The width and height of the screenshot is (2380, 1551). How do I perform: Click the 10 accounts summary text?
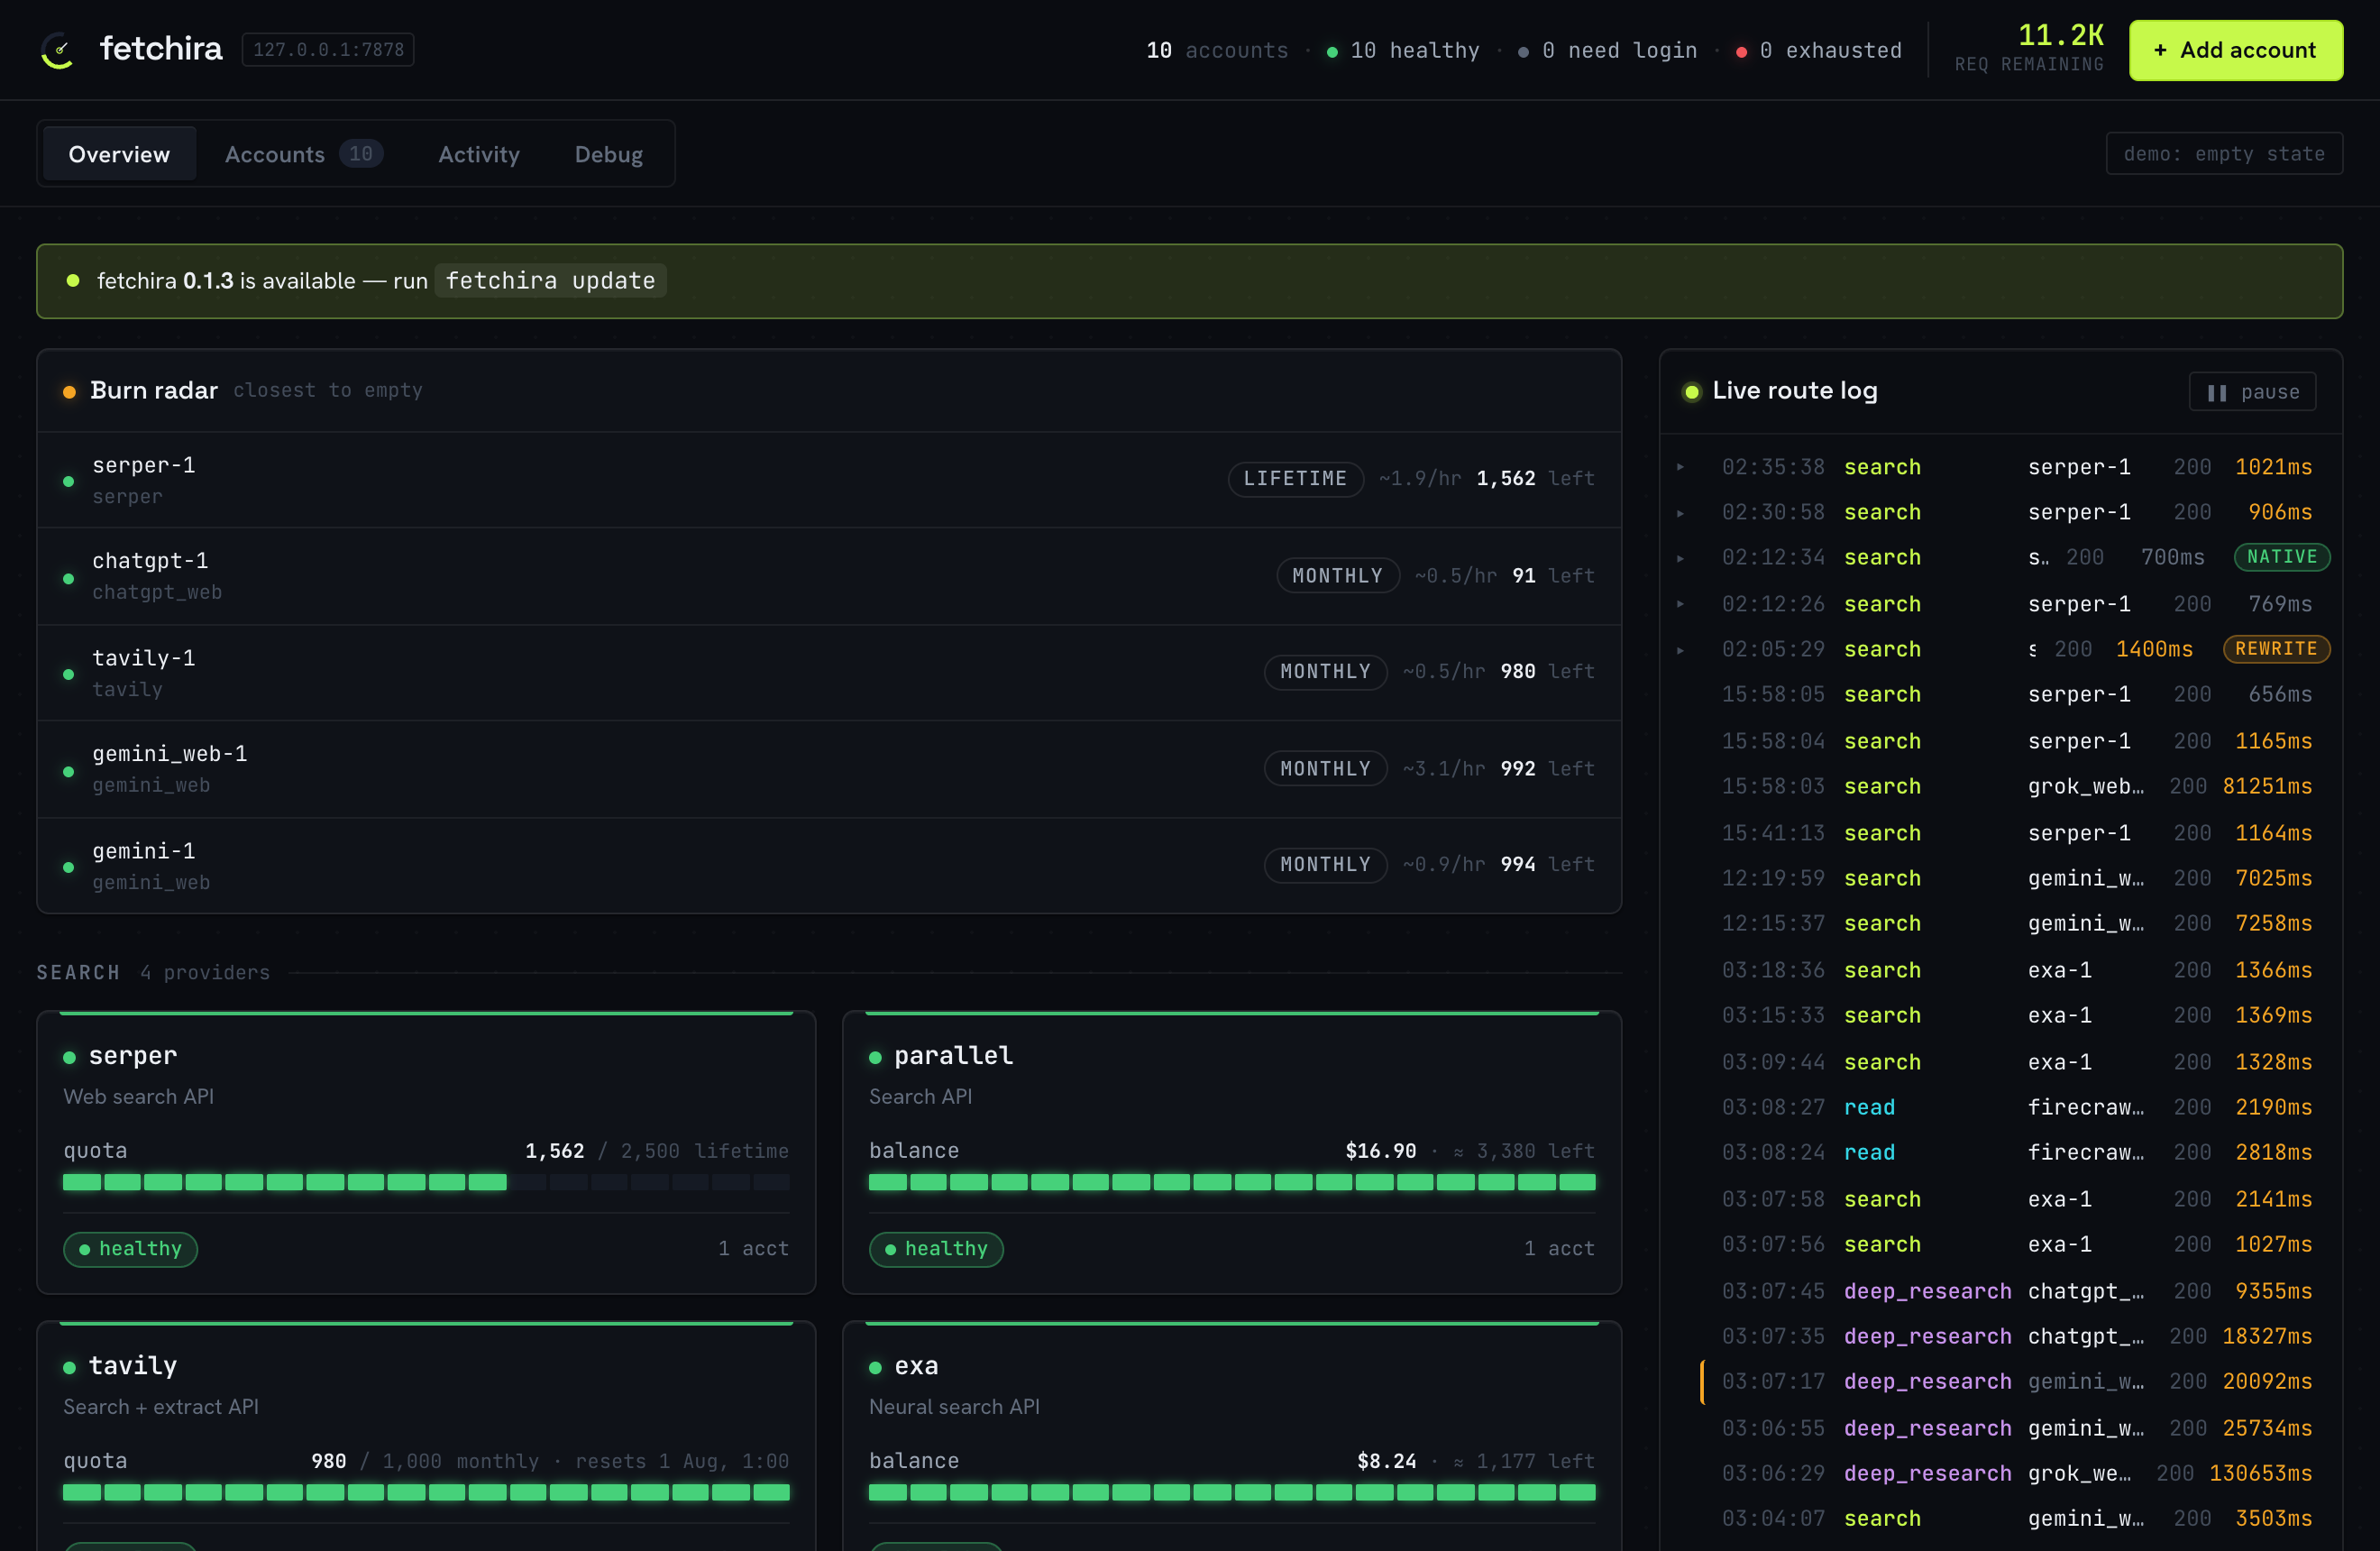pos(1217,51)
